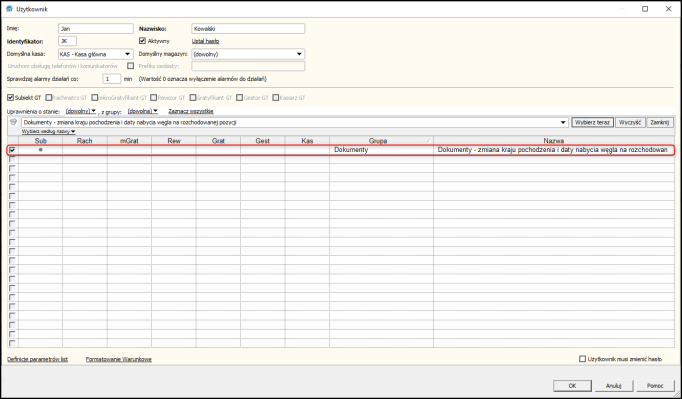Open help via the Pomoc button
The image size is (682, 399).
point(655,386)
